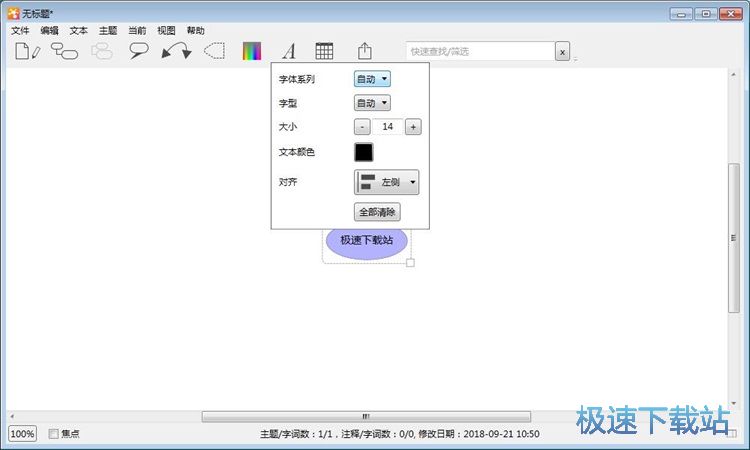Click the 字体系列 label
750x450 pixels.
click(x=297, y=79)
